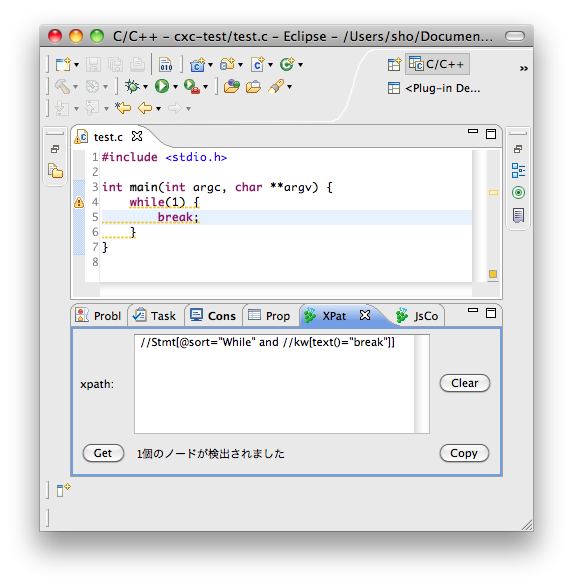
Task: Click the Get button
Action: tap(103, 453)
